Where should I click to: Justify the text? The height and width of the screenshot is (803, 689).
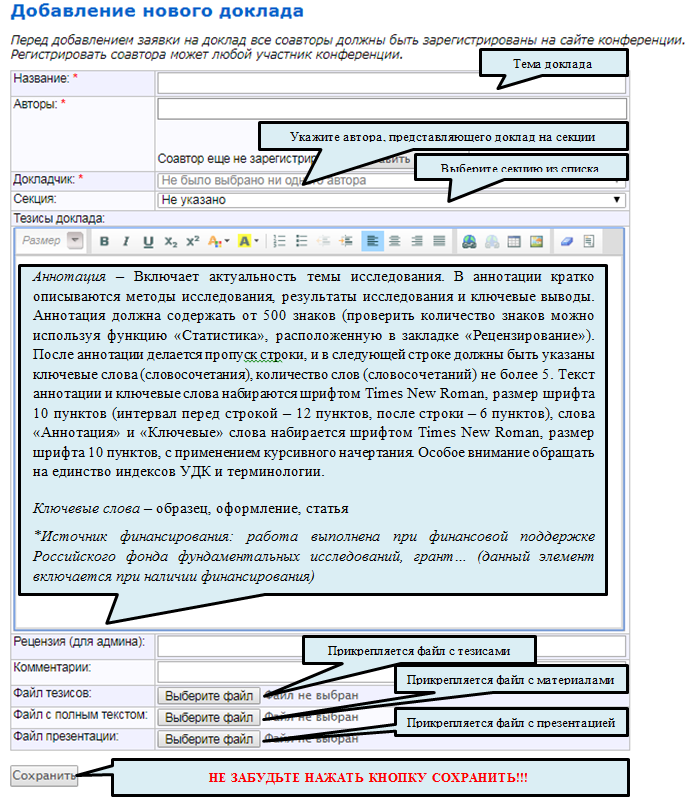439,241
